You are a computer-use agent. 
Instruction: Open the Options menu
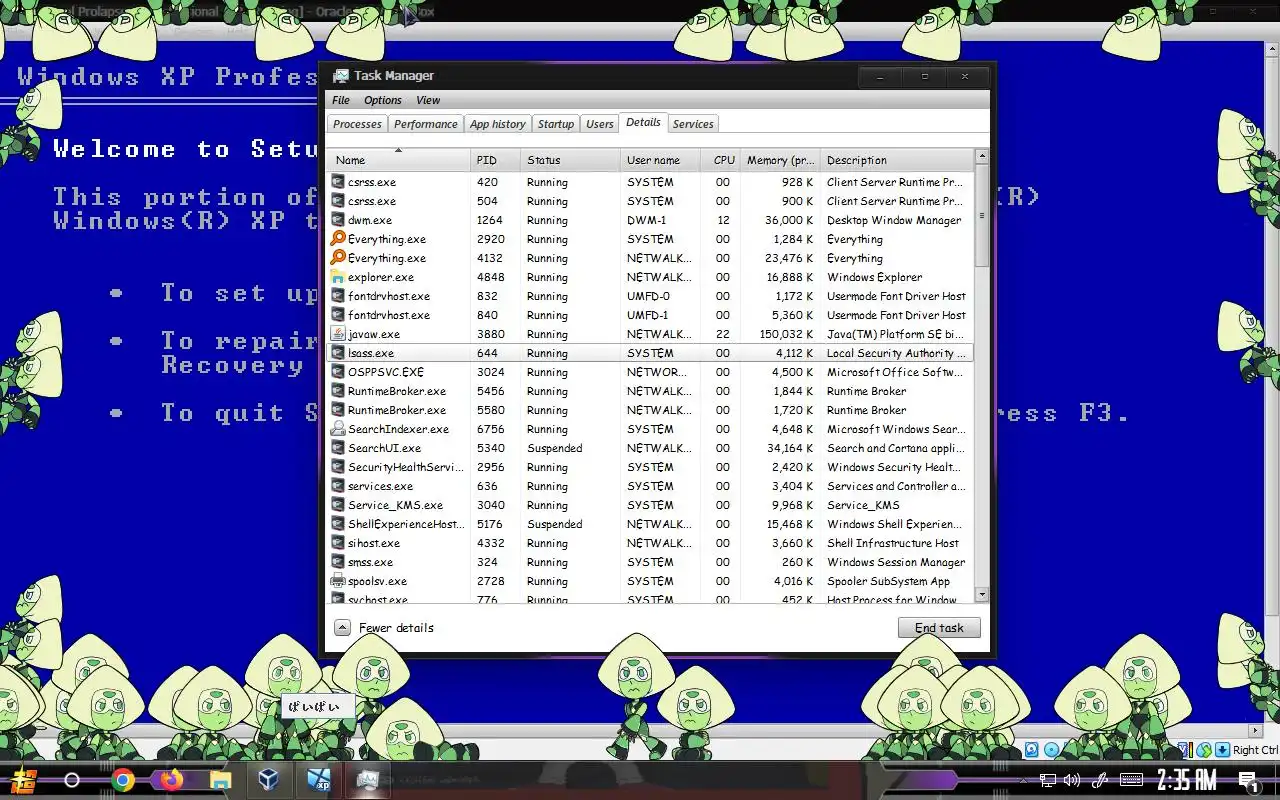click(x=382, y=100)
